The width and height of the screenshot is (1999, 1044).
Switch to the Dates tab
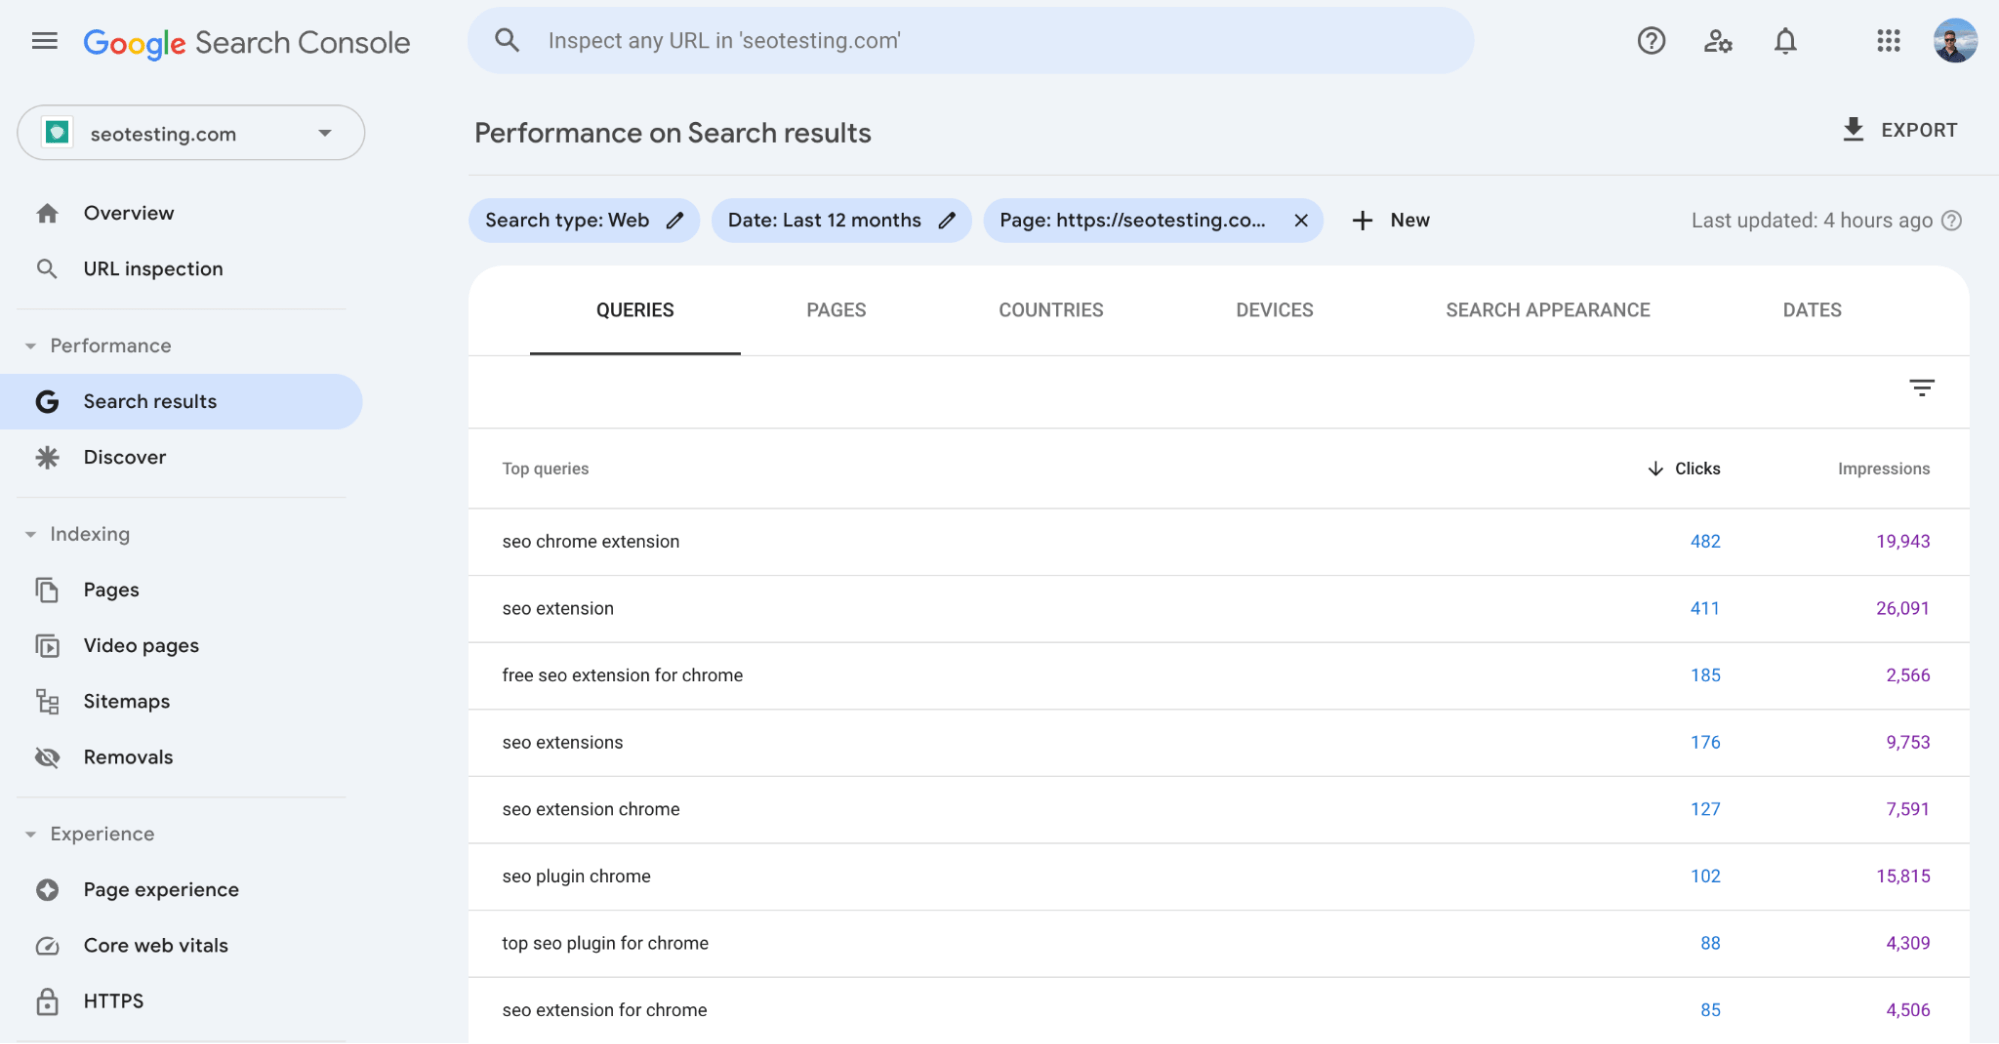(1812, 311)
